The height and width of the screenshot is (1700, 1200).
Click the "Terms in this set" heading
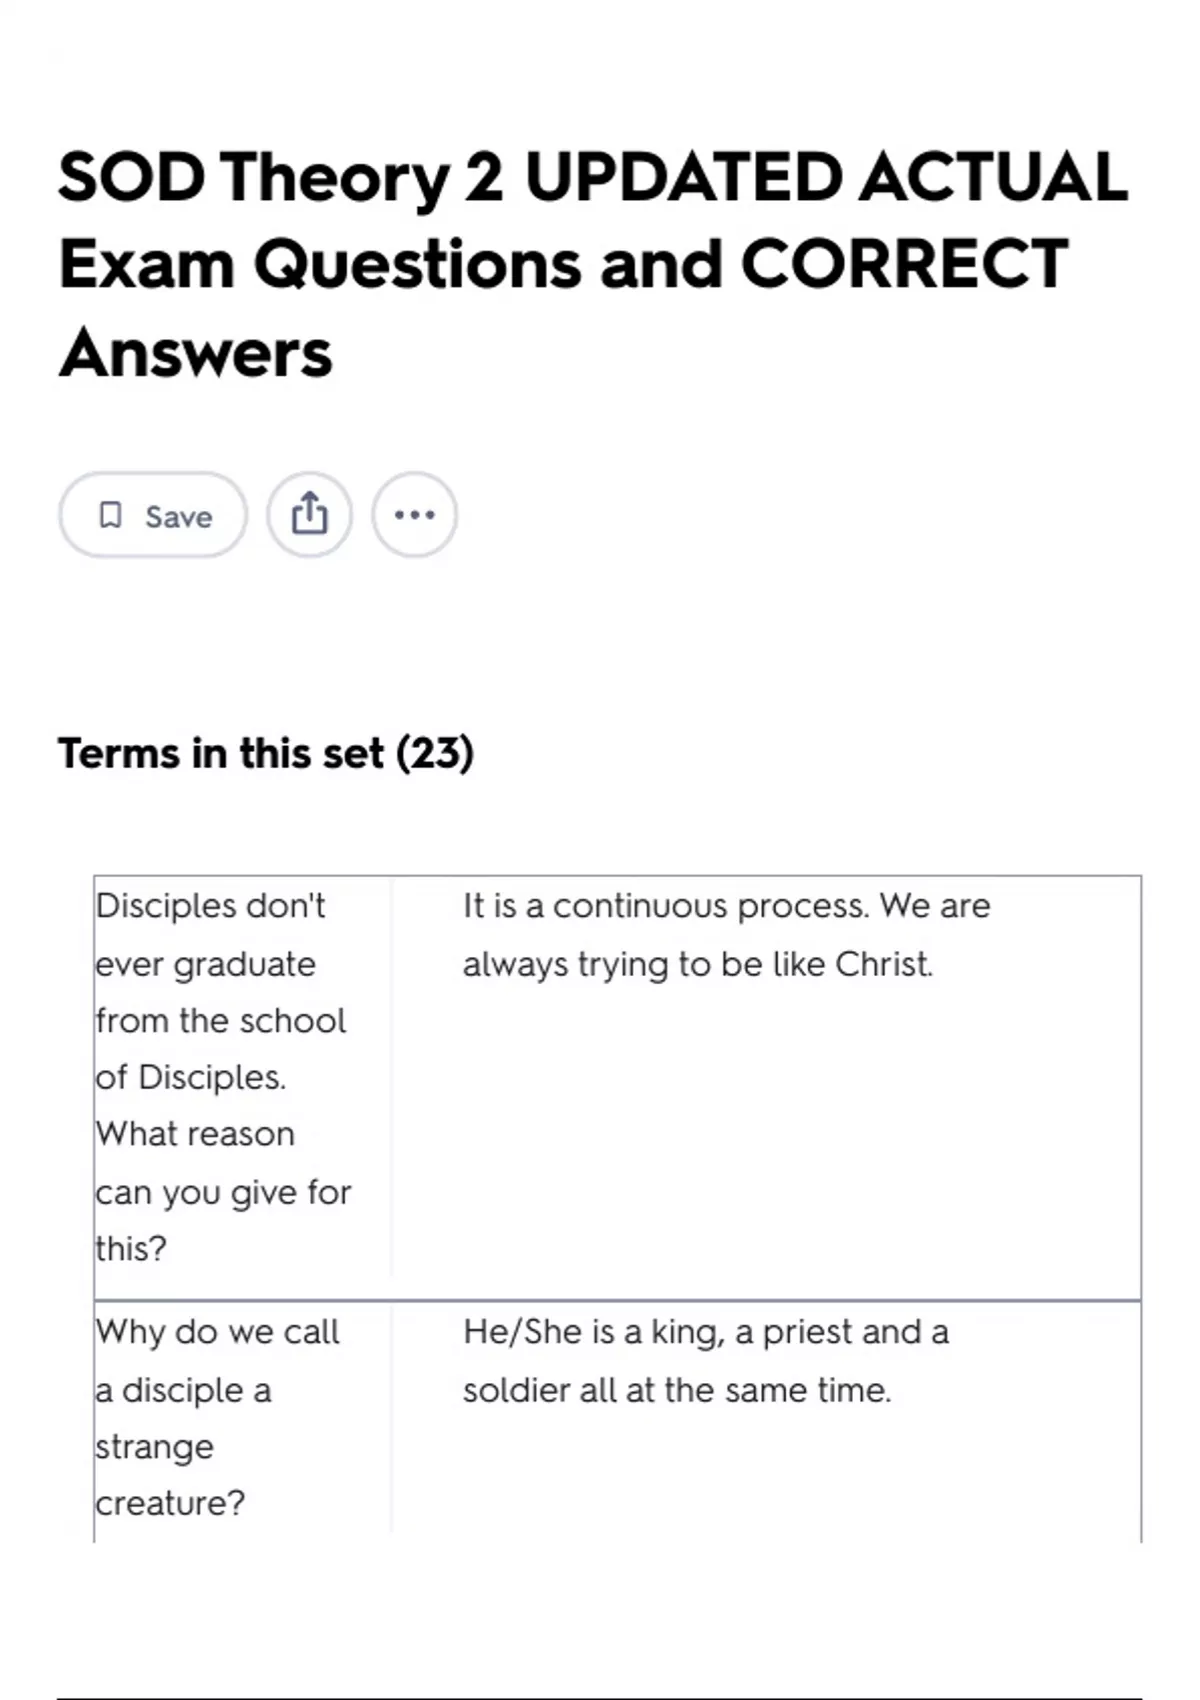point(221,753)
